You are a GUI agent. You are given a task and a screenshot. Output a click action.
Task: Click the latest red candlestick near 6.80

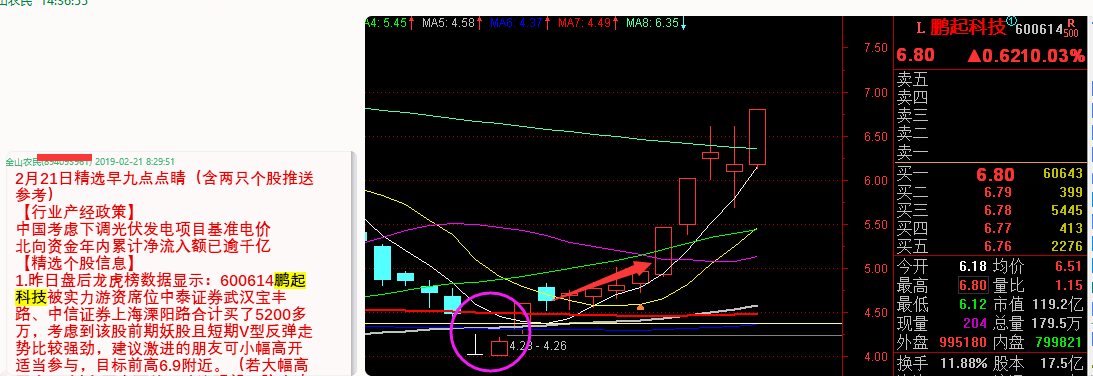click(x=758, y=137)
